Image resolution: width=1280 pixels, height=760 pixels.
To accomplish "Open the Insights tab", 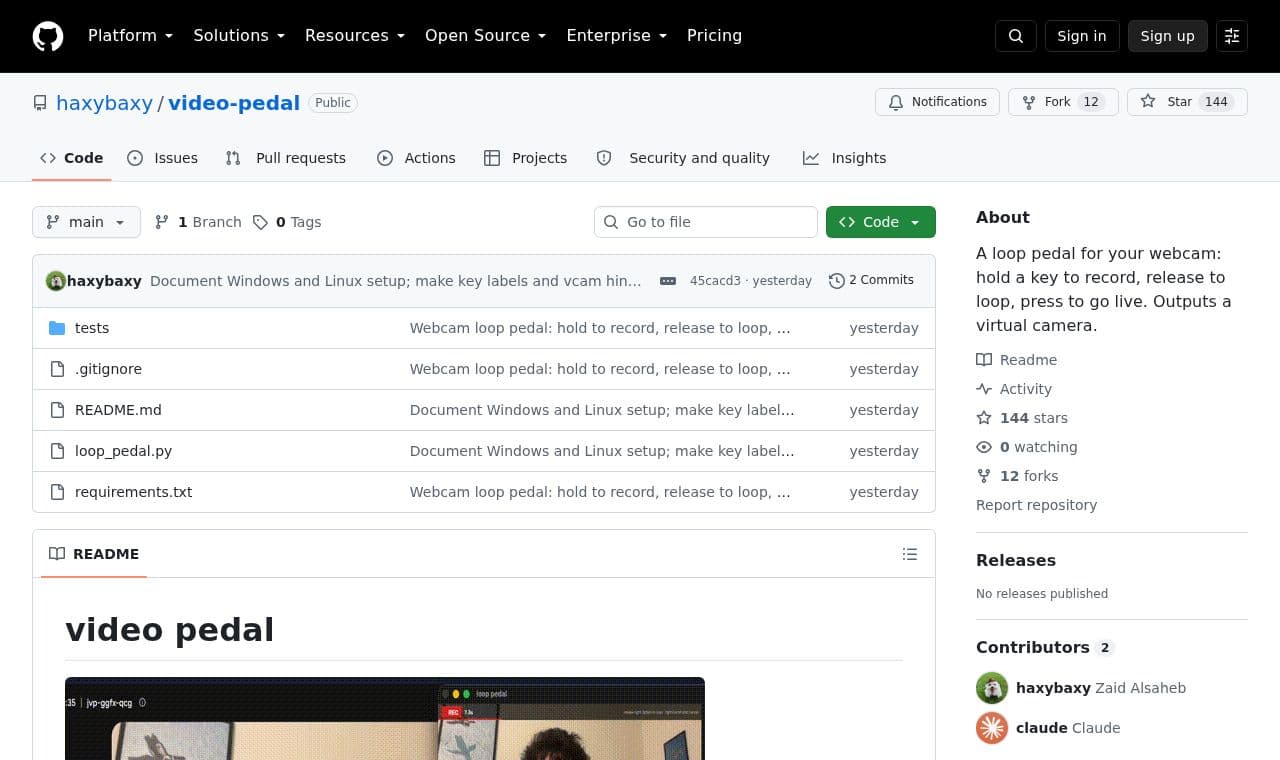I will click(845, 158).
